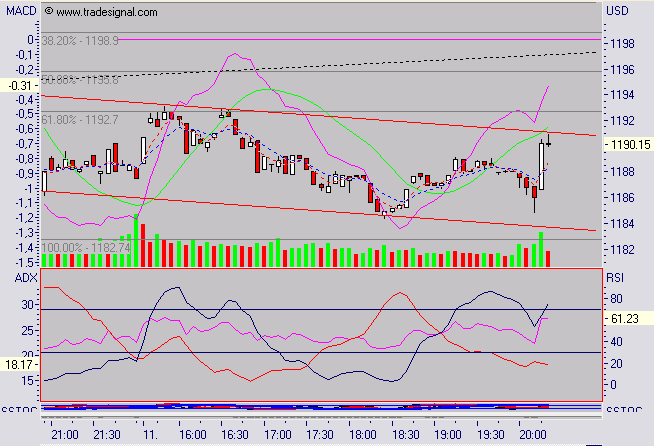Click the ADX value tag 18.17
Viewport: 654px width, 446px height.
pos(19,365)
